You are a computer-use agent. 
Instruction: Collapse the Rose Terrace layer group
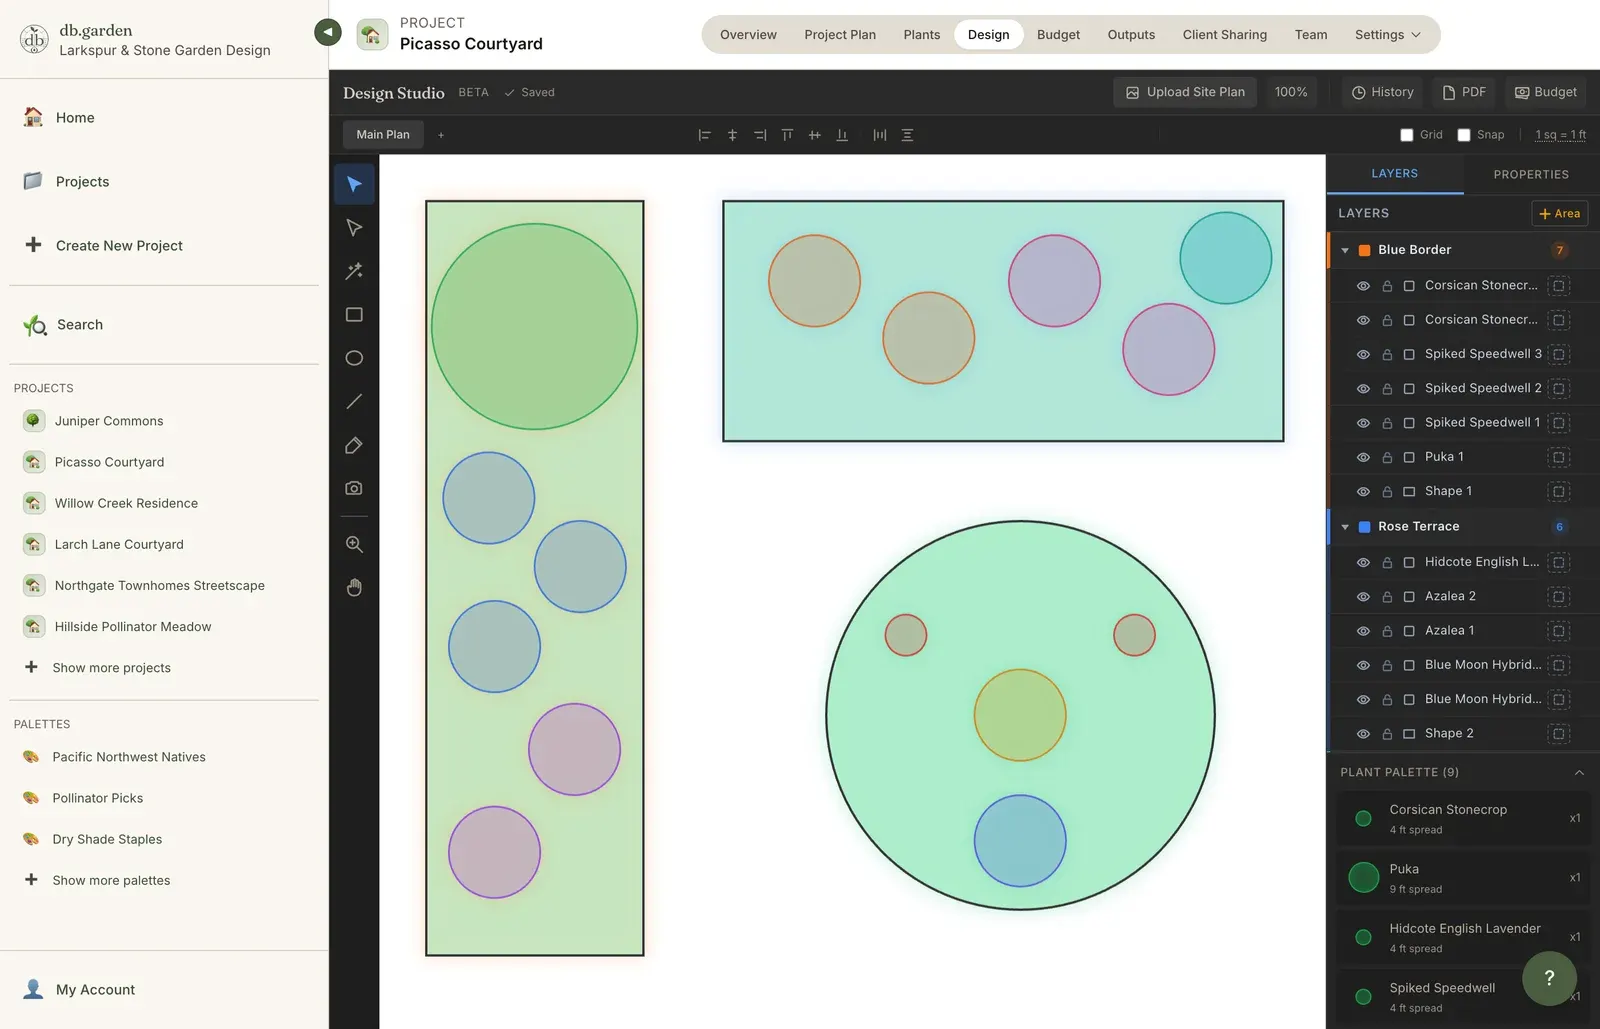tap(1345, 527)
